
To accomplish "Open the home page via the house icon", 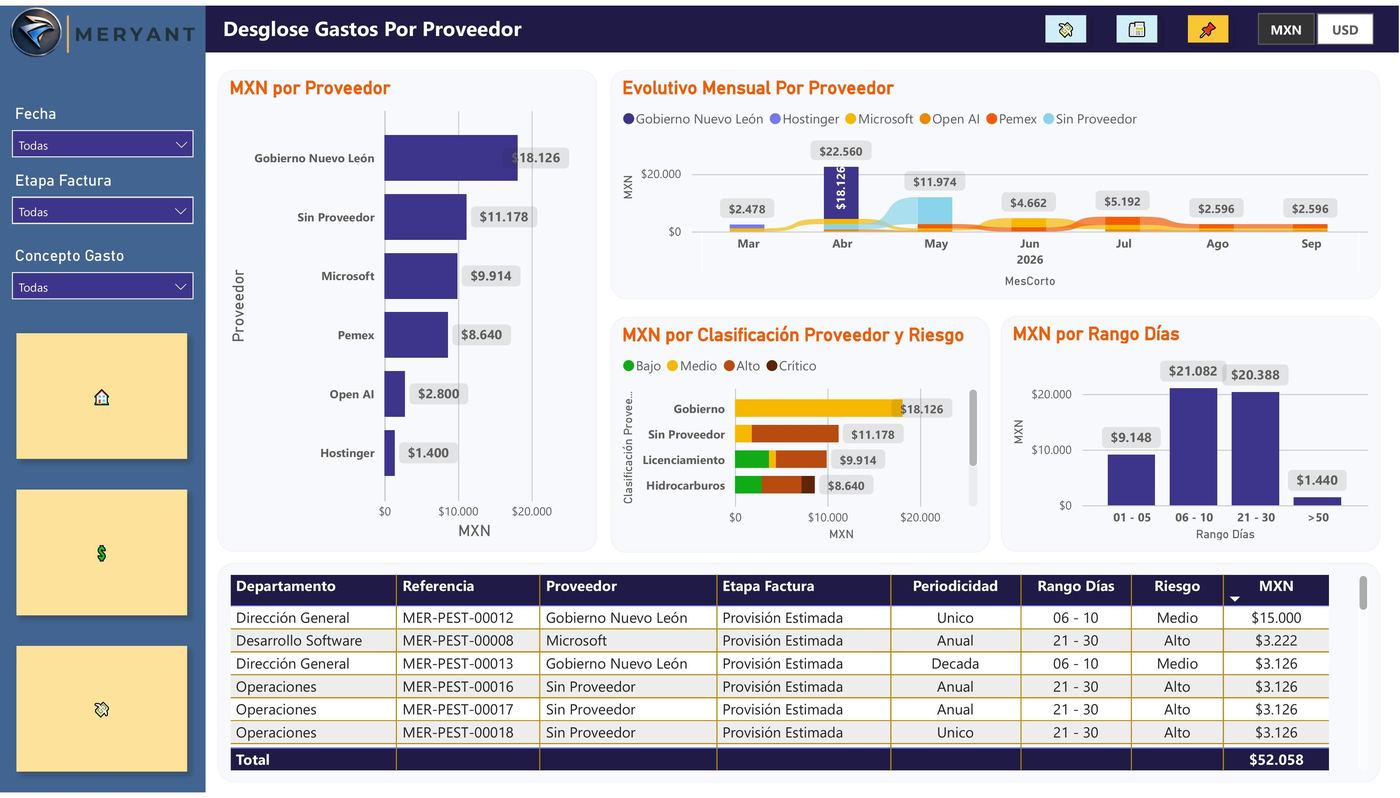I will click(x=102, y=397).
